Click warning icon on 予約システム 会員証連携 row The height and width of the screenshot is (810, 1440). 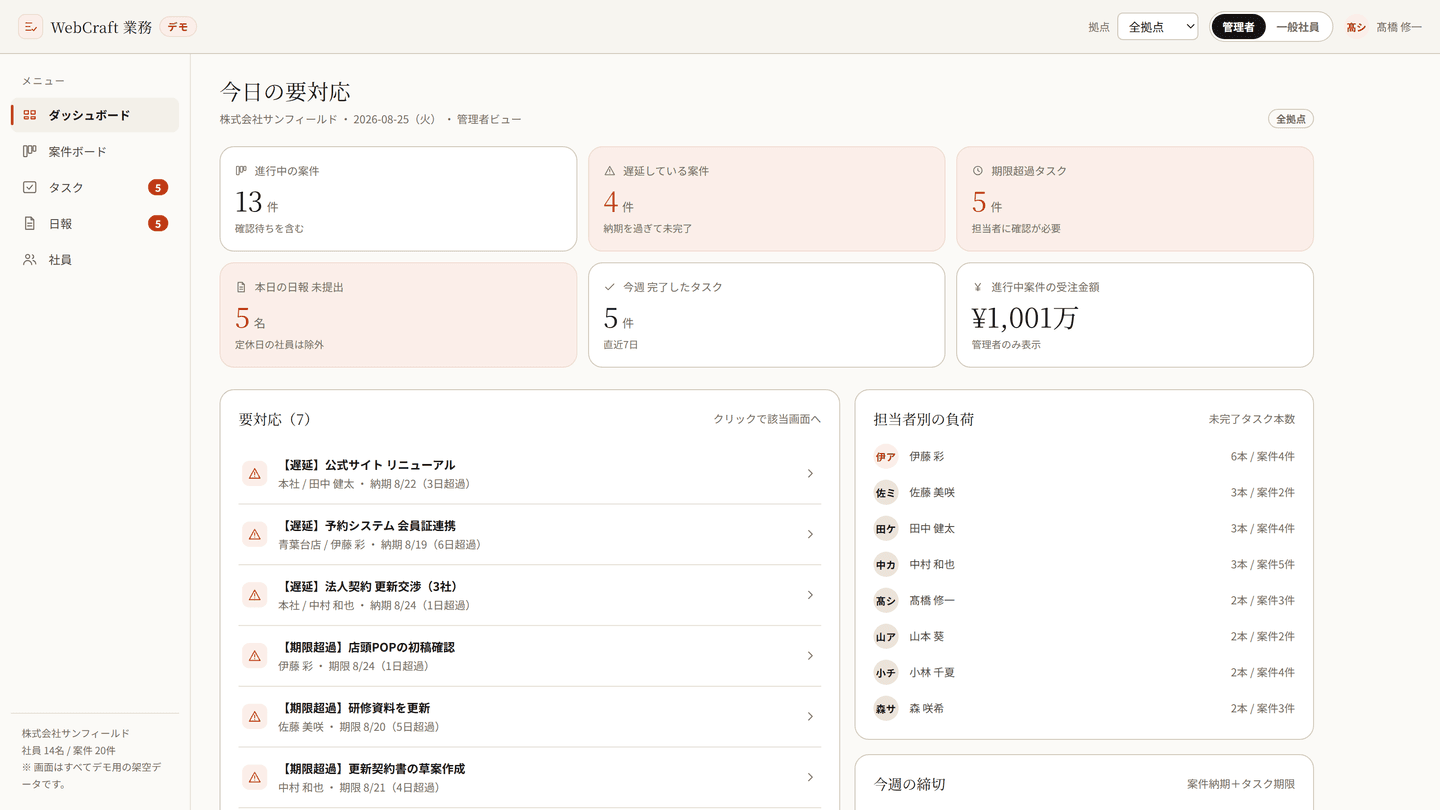tap(255, 535)
